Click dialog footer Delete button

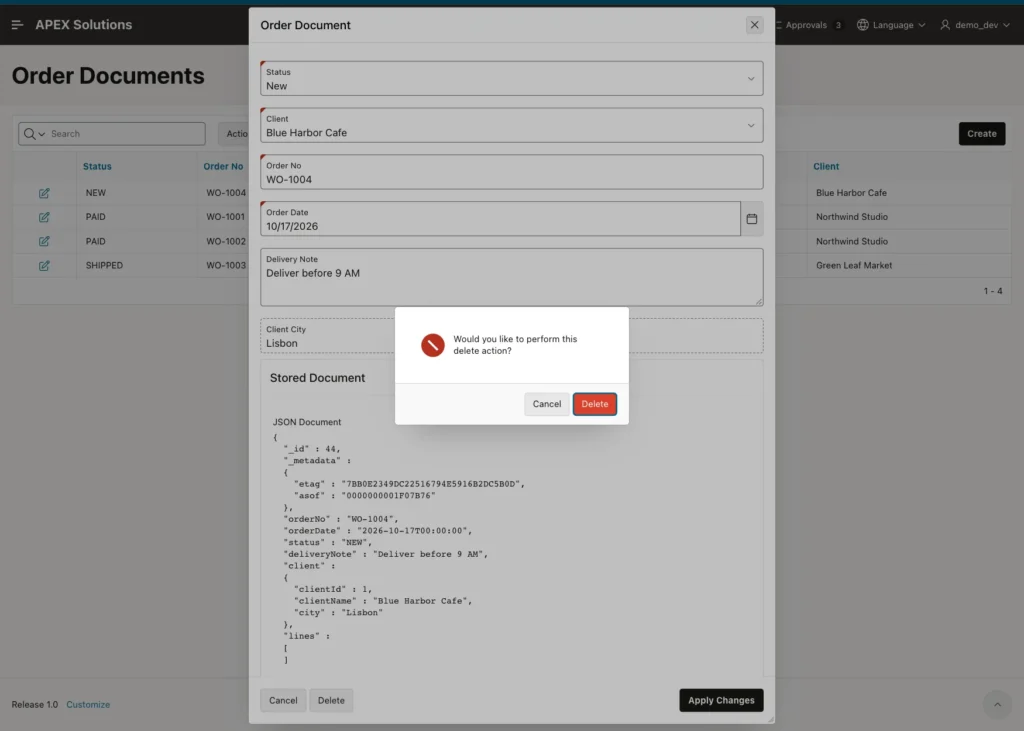(331, 700)
